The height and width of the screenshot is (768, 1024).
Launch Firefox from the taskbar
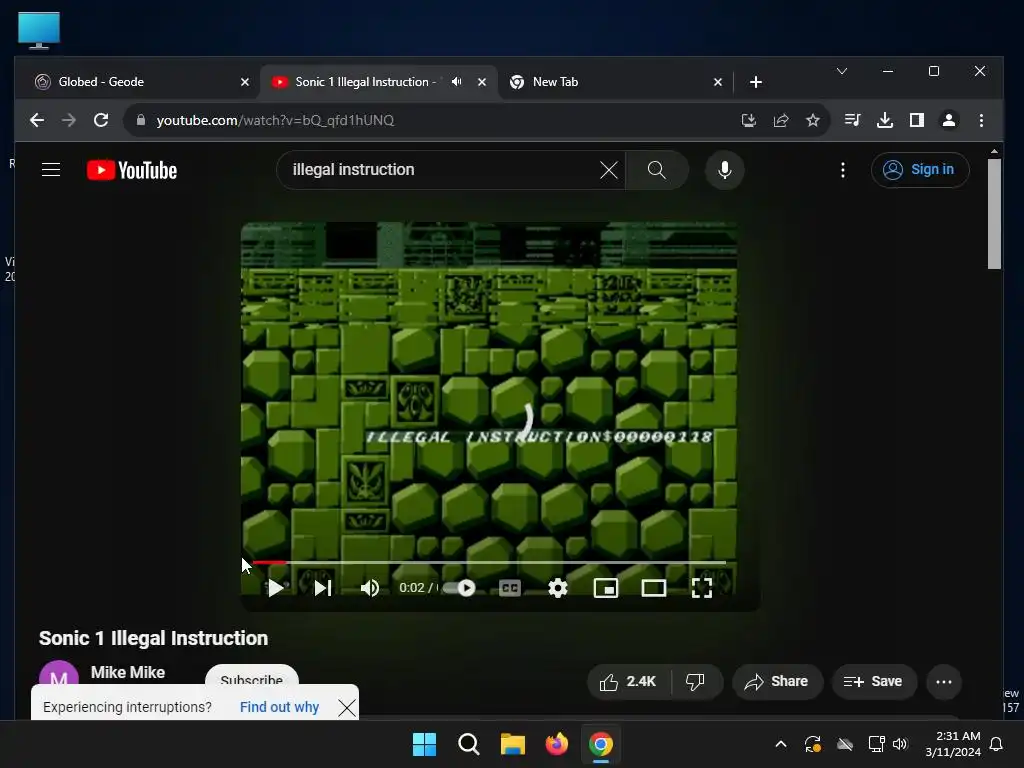tap(556, 744)
